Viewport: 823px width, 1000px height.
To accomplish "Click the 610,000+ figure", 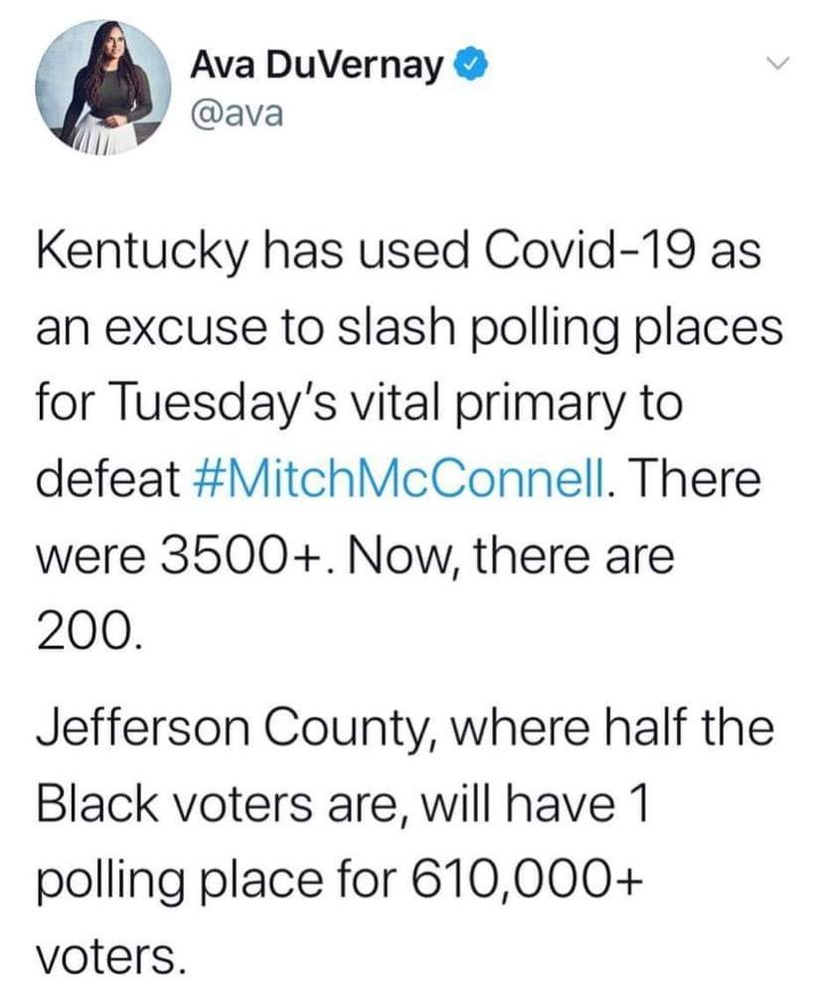I will (x=523, y=880).
